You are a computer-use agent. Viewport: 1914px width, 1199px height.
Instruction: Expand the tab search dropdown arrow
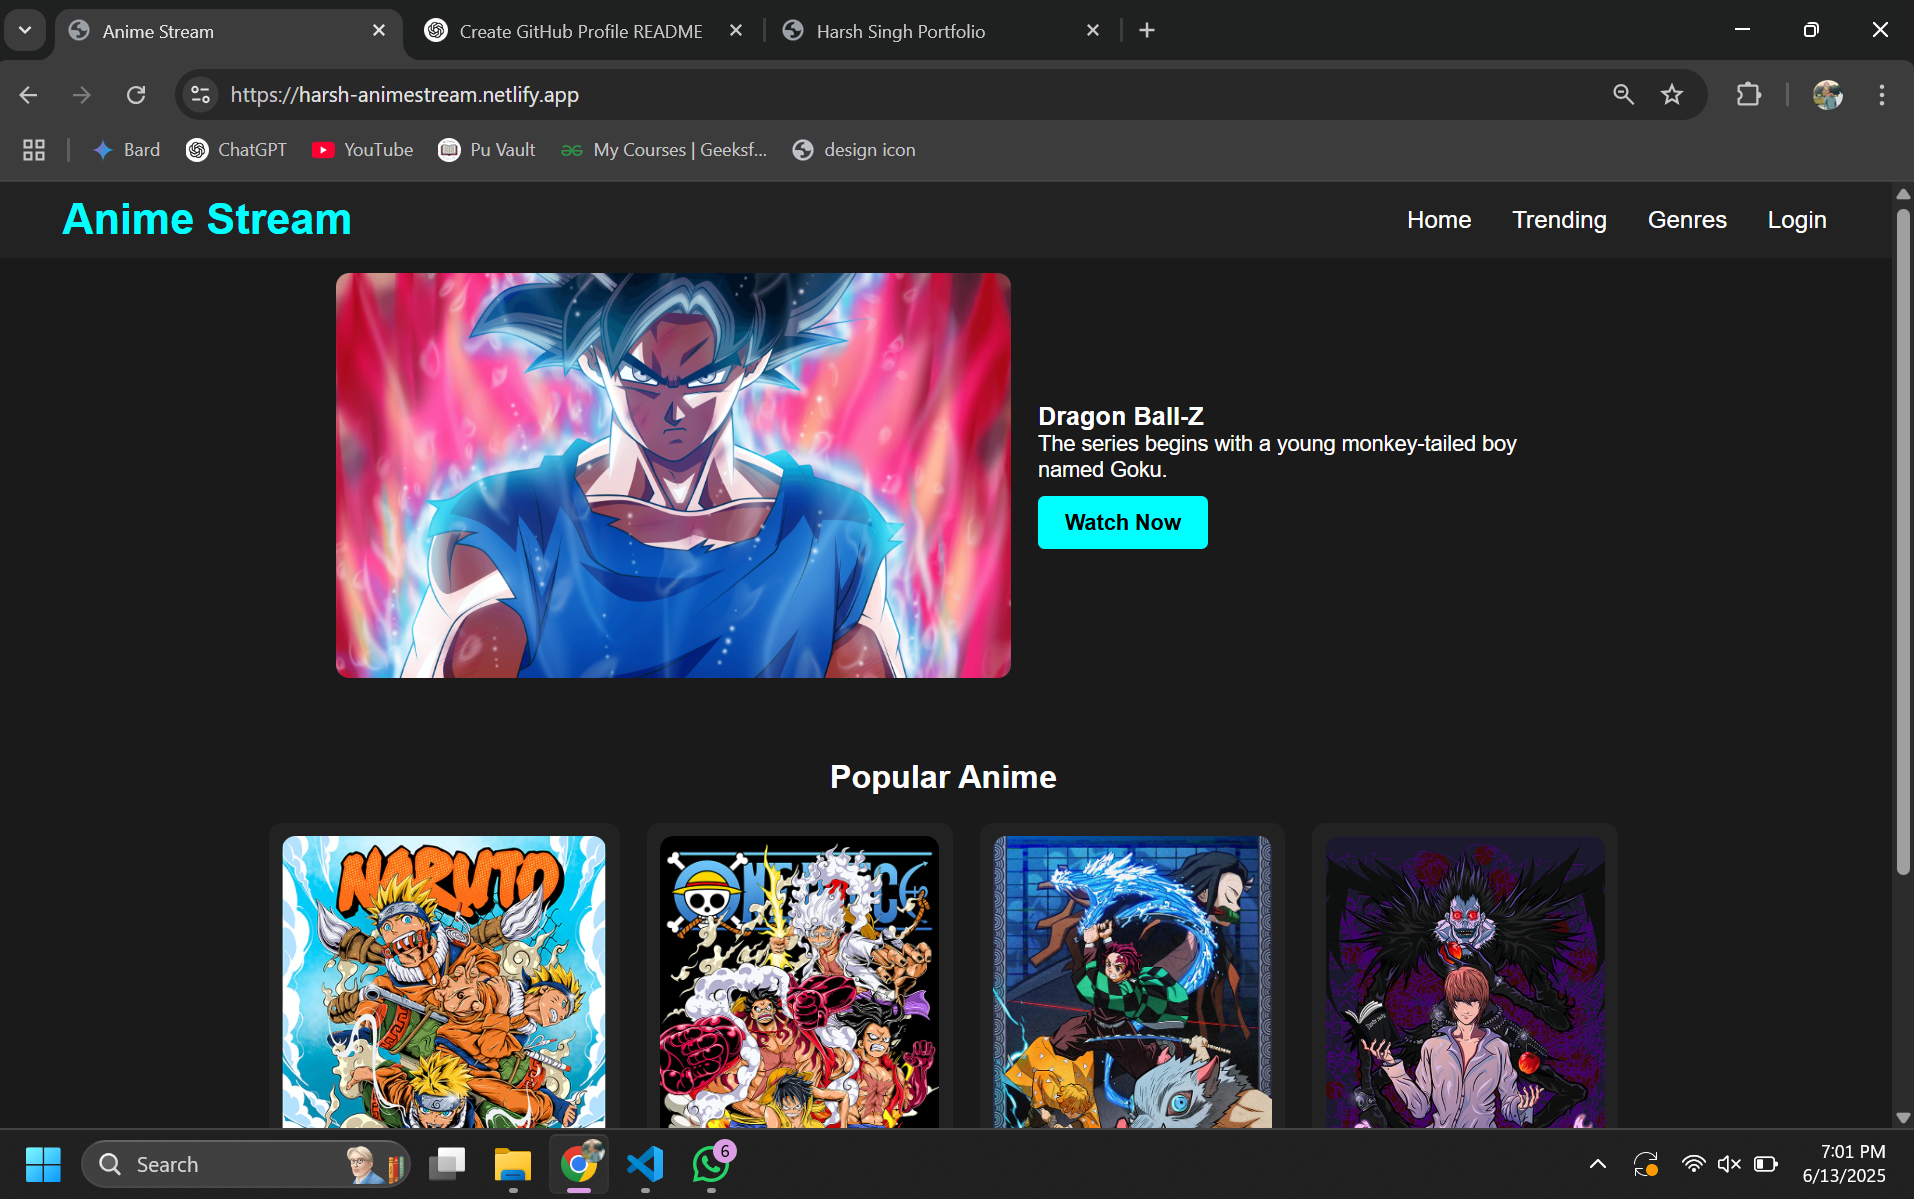tap(25, 30)
